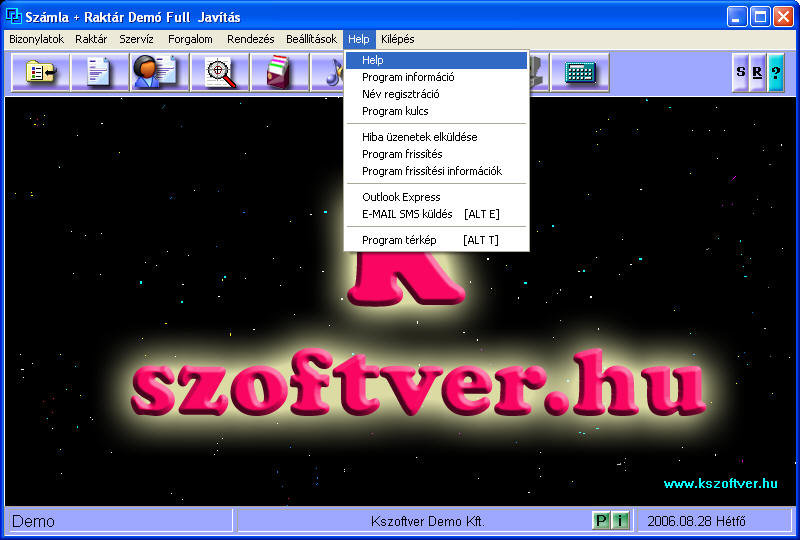Select Név regisztráció menu entry
The image size is (800, 540).
(437, 94)
